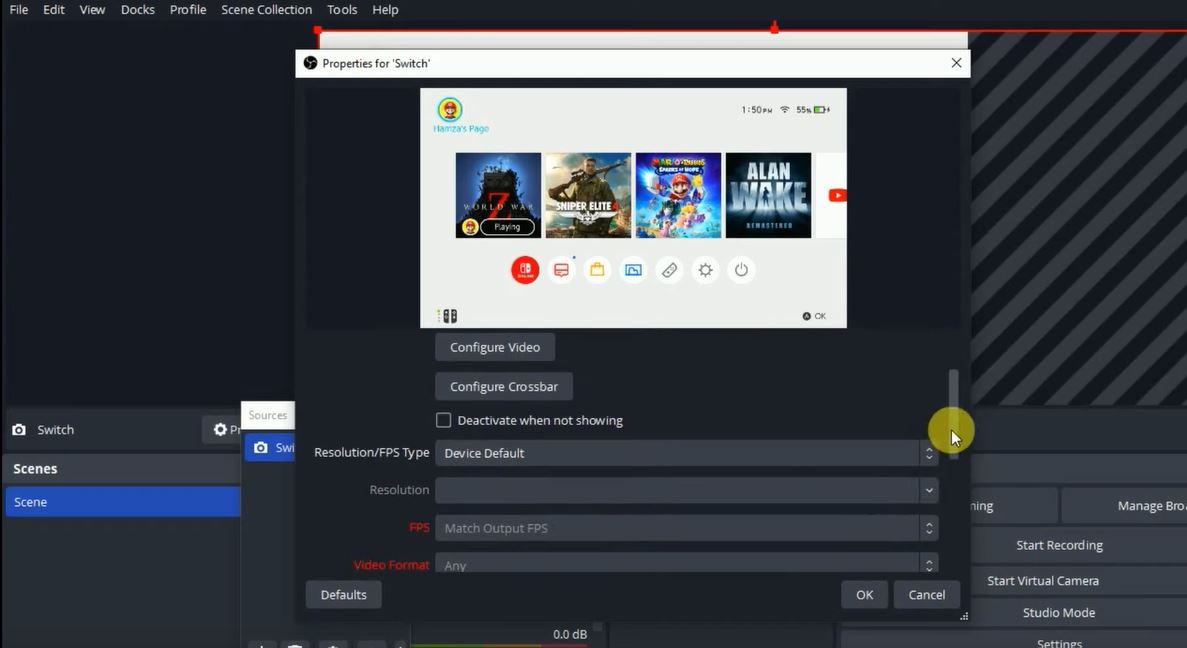
Task: Open the Help menu
Action: tap(385, 10)
